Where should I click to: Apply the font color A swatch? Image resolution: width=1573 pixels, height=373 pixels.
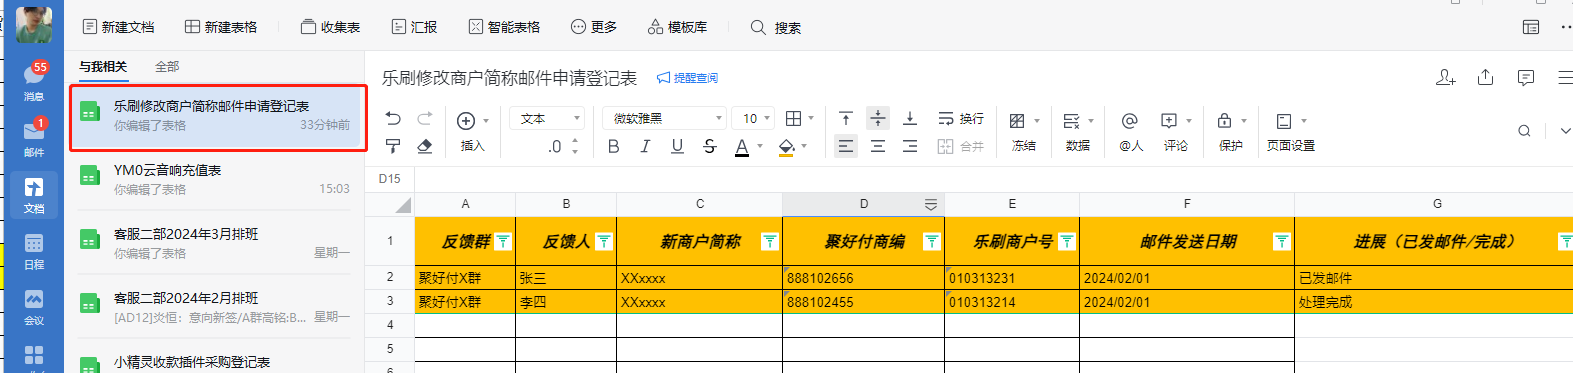click(742, 147)
